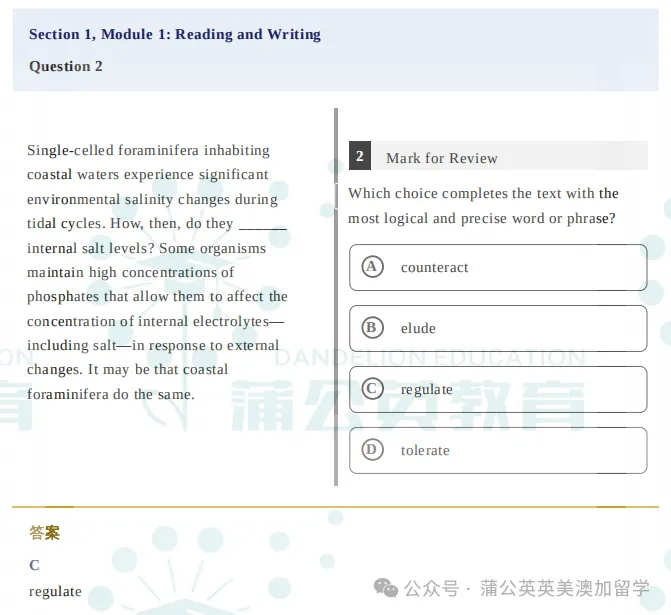Click the answer word regulate at bottom
The image size is (671, 615).
tap(55, 591)
